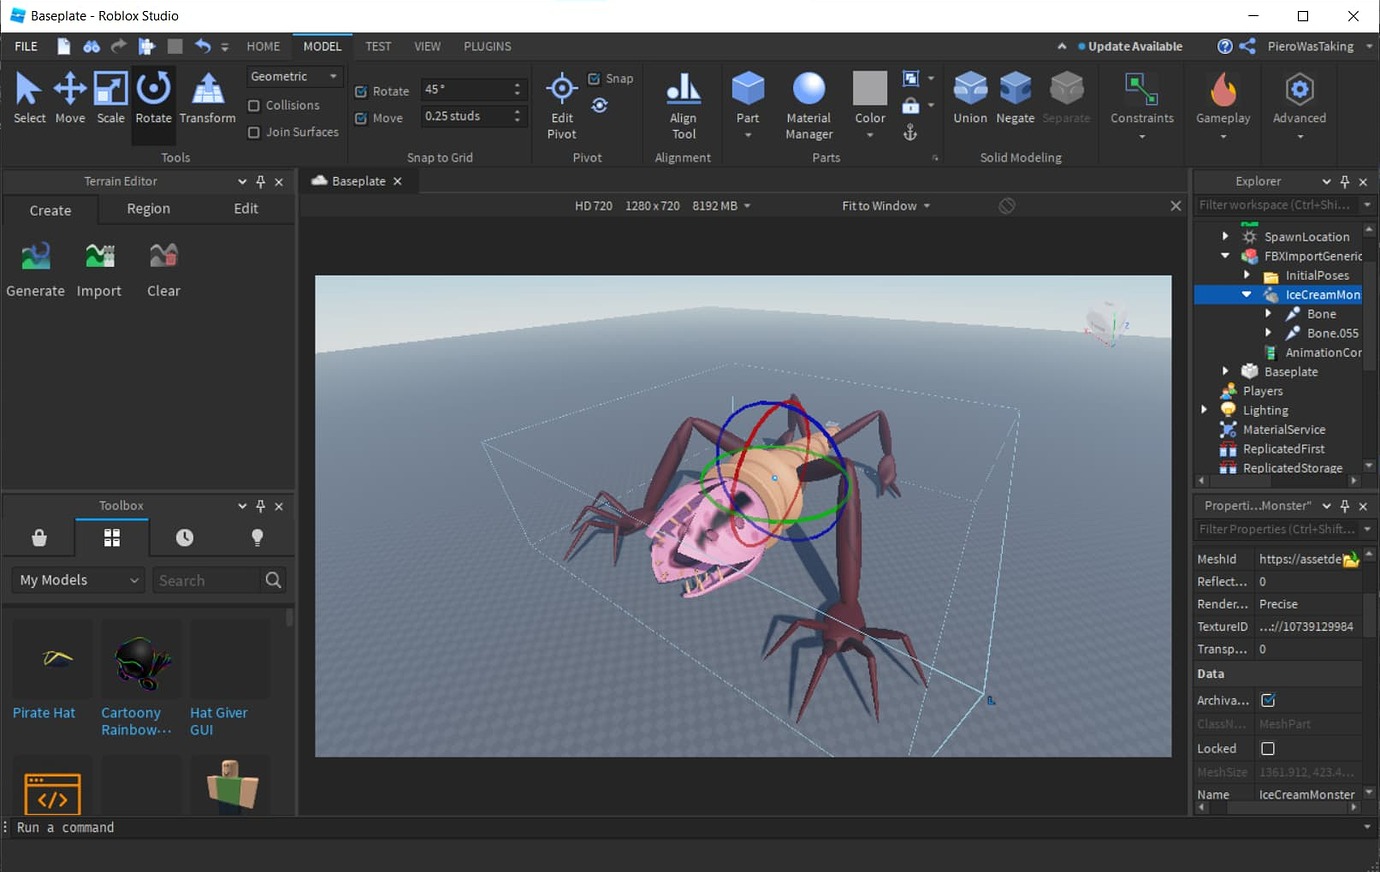Expand the Lighting service node
Screen dimensions: 1380x872
tap(1204, 410)
